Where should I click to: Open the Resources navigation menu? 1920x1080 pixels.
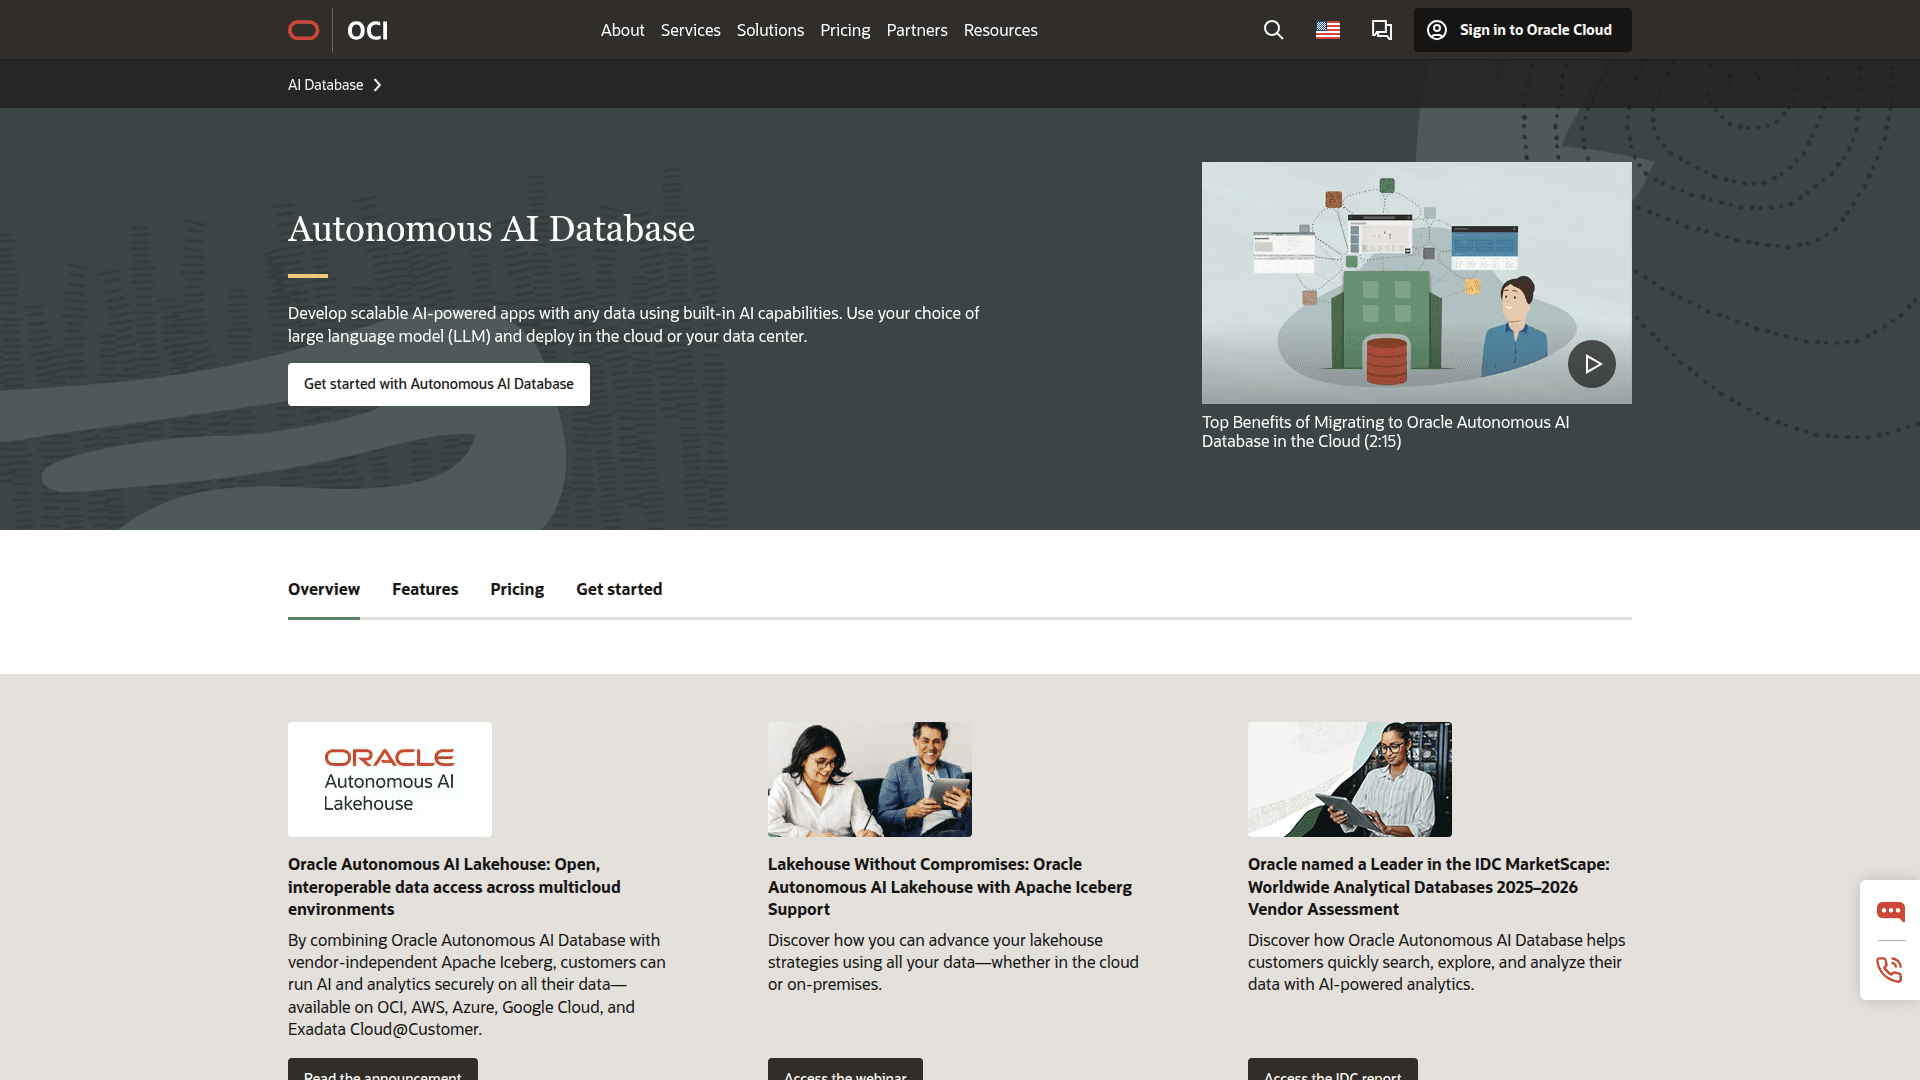[x=1000, y=30]
